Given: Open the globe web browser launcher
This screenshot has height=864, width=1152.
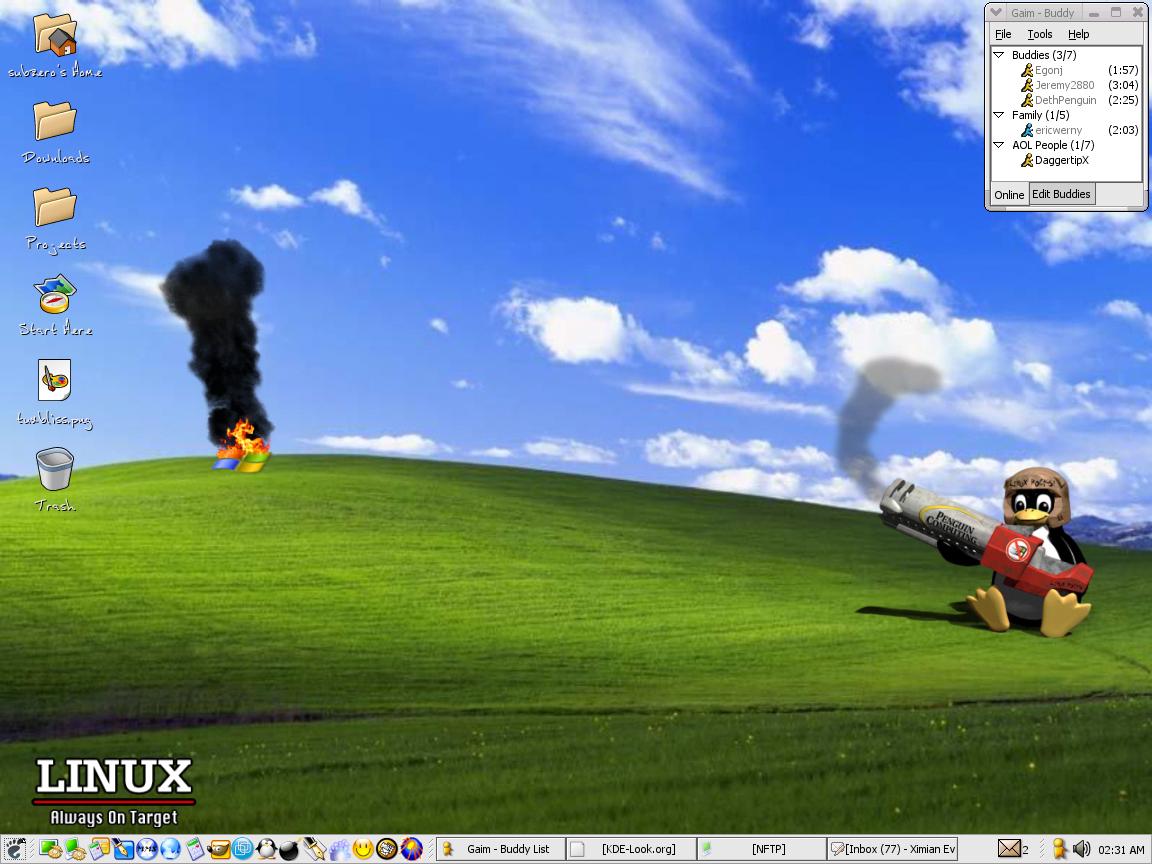Looking at the screenshot, I should [170, 849].
